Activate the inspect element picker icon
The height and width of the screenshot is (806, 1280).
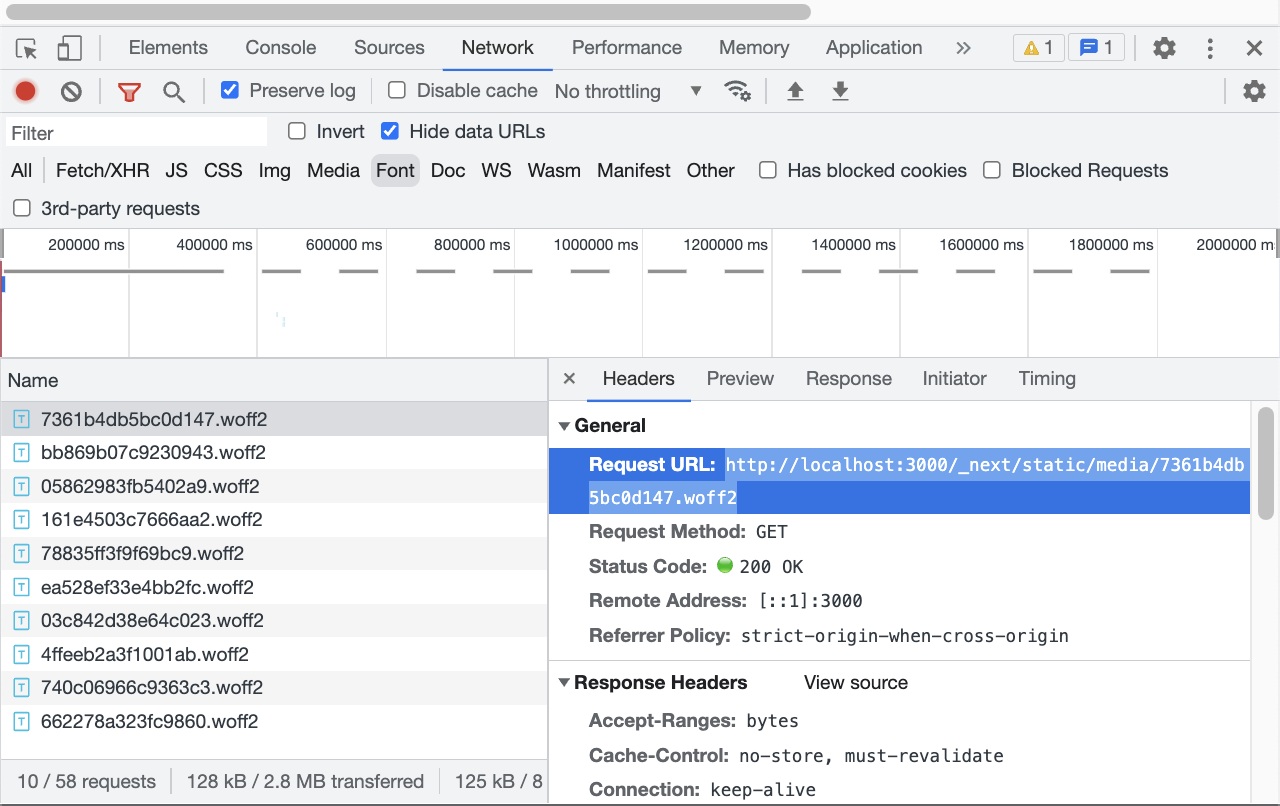tap(27, 48)
